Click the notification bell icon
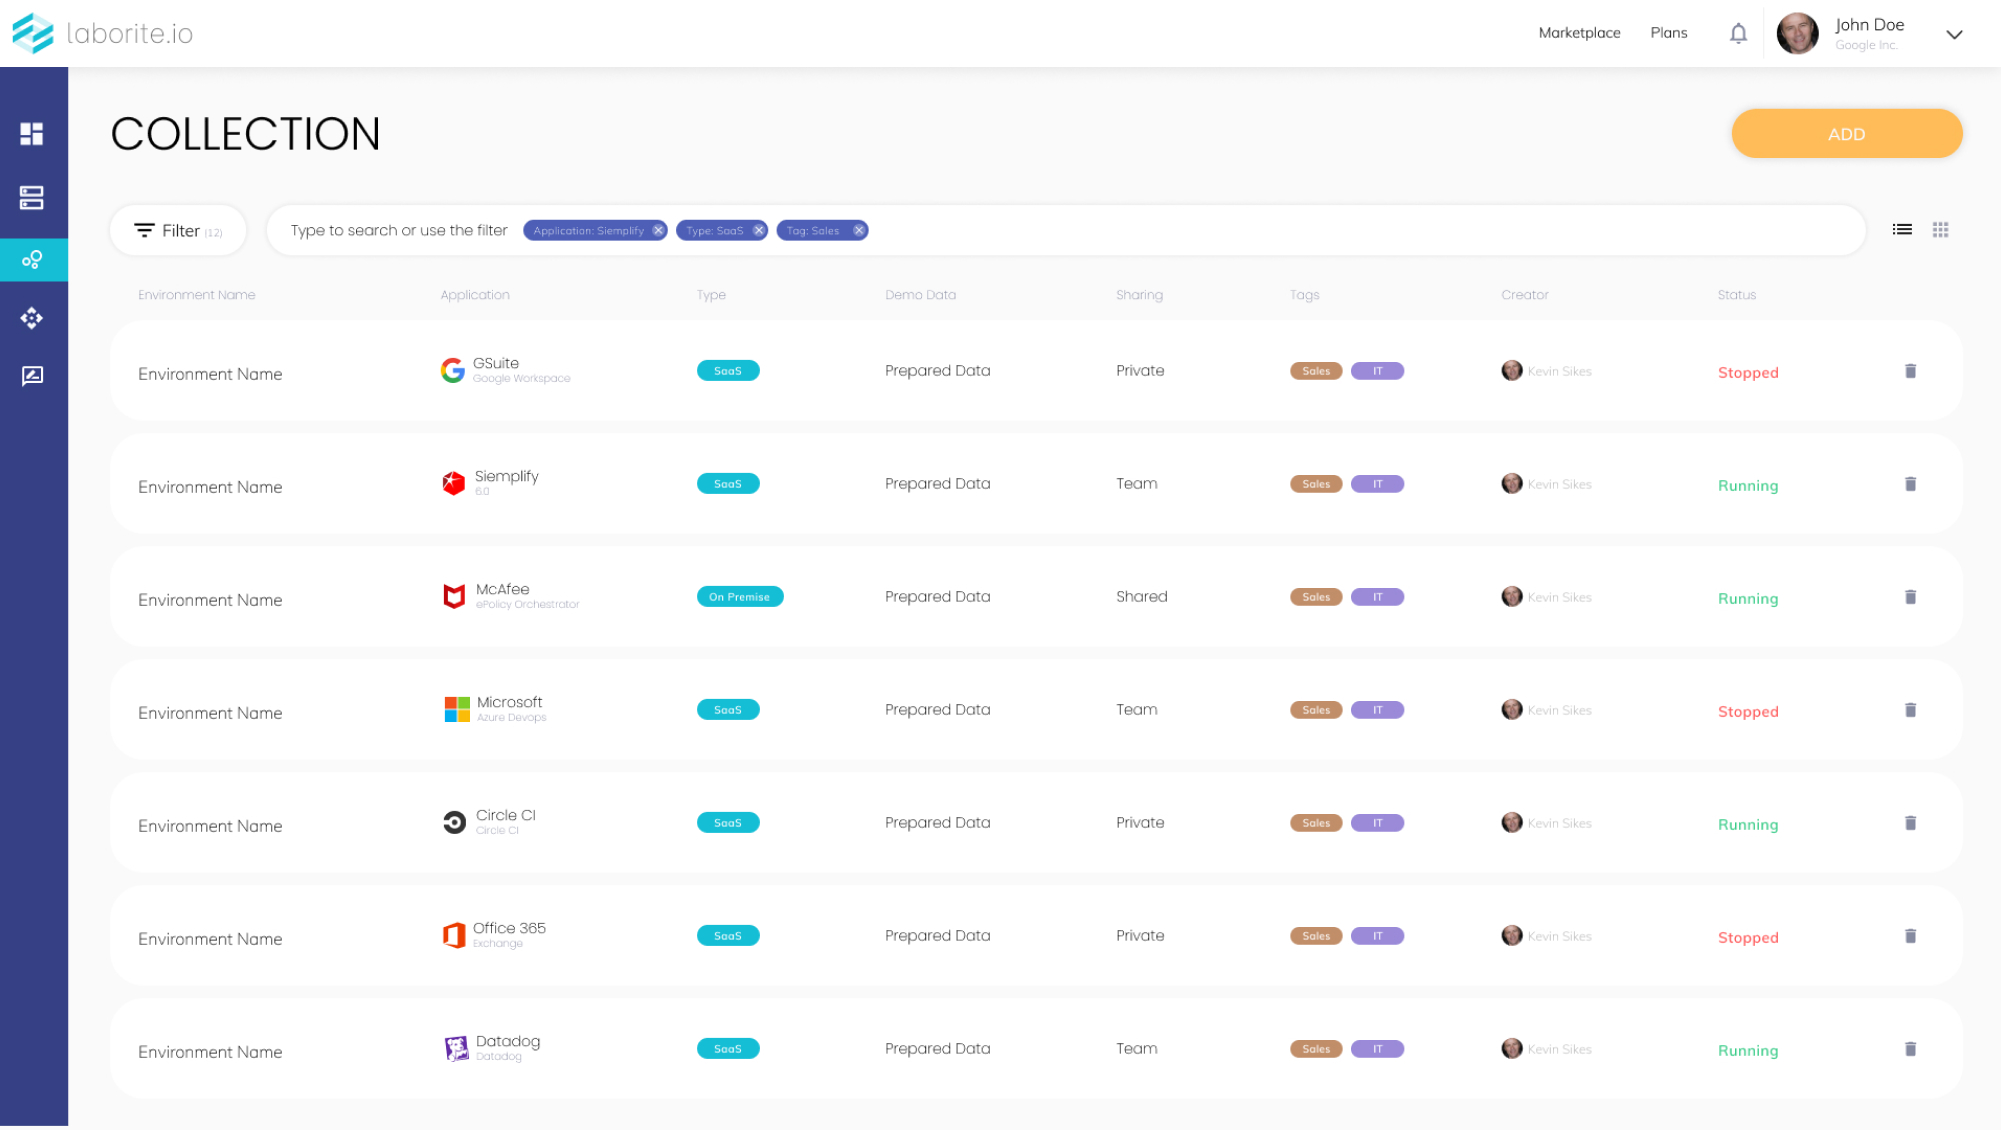Image resolution: width=2001 pixels, height=1130 pixels. [x=1738, y=34]
